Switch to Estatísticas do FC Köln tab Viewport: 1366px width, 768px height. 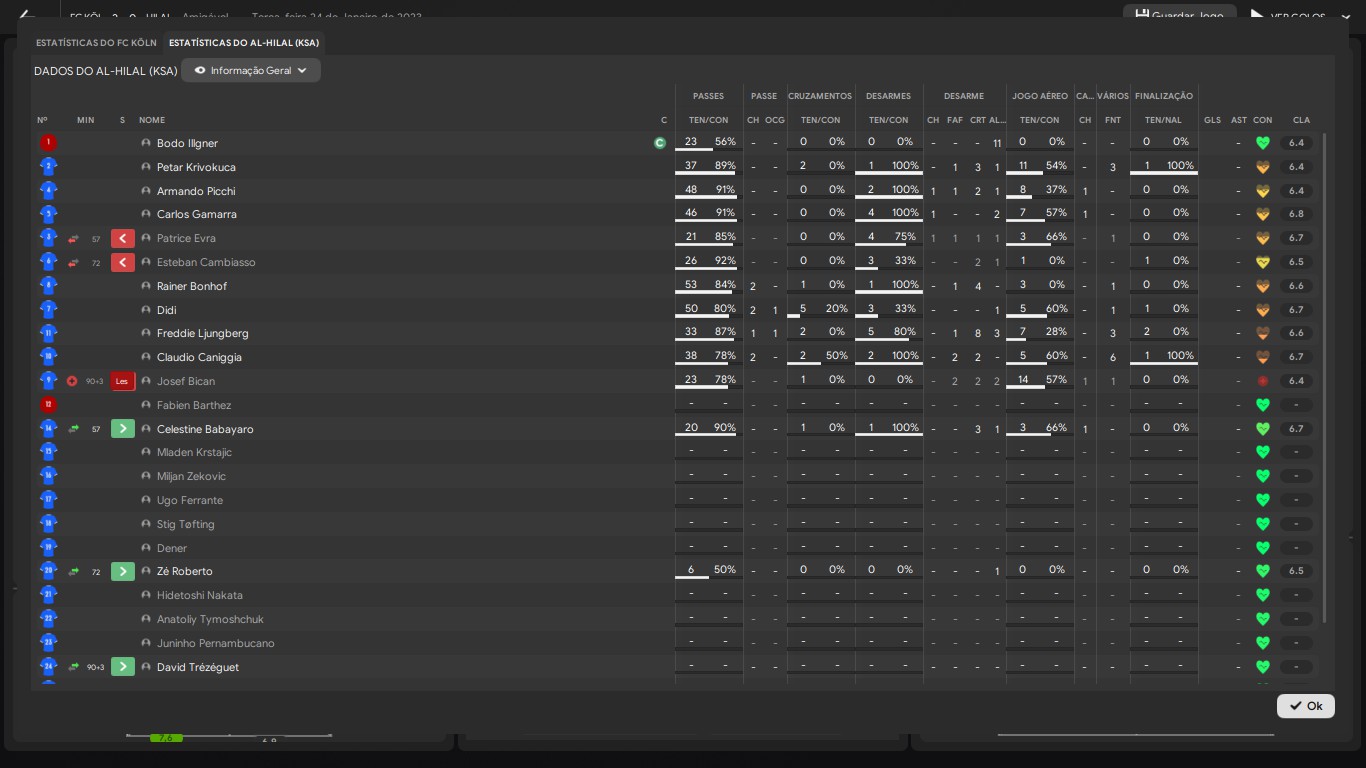96,43
